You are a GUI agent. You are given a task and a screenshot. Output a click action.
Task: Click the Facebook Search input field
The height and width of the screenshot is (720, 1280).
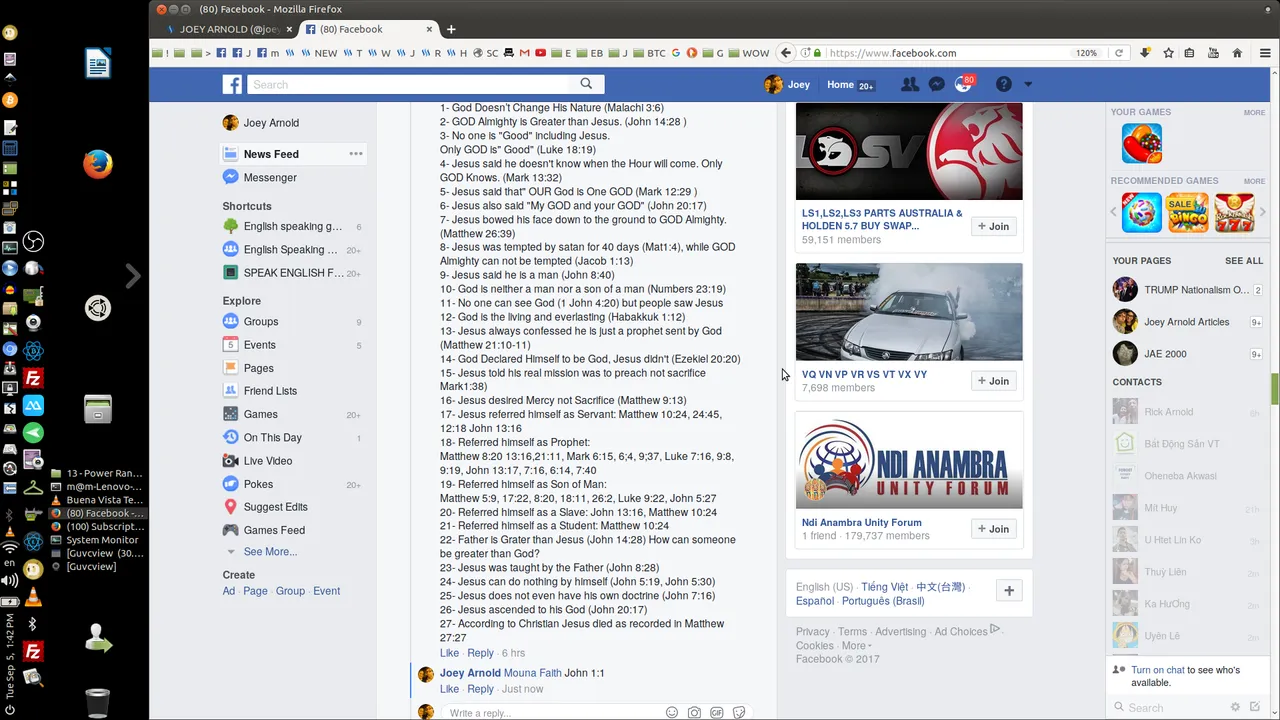(x=408, y=85)
